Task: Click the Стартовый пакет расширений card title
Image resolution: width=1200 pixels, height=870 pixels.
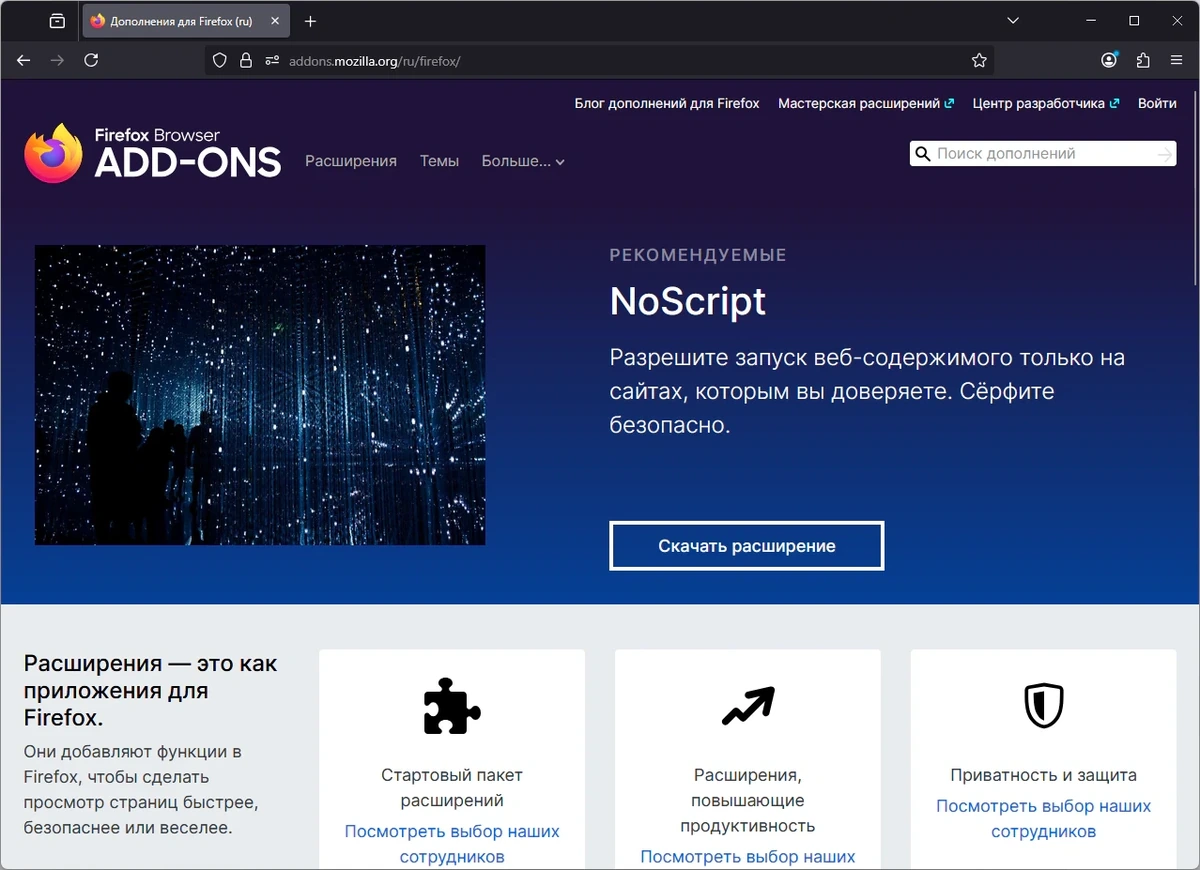Action: pos(452,788)
